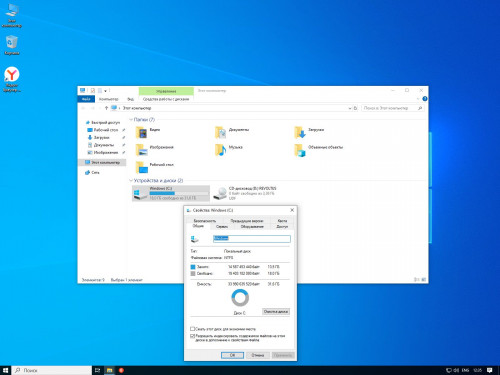Select Рабочий стол in navigation pane

coord(103,130)
